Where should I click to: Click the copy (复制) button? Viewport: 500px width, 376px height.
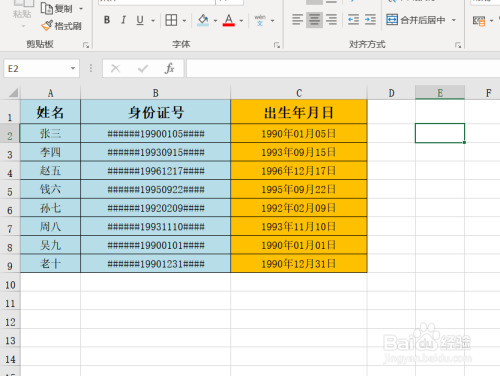[x=57, y=8]
